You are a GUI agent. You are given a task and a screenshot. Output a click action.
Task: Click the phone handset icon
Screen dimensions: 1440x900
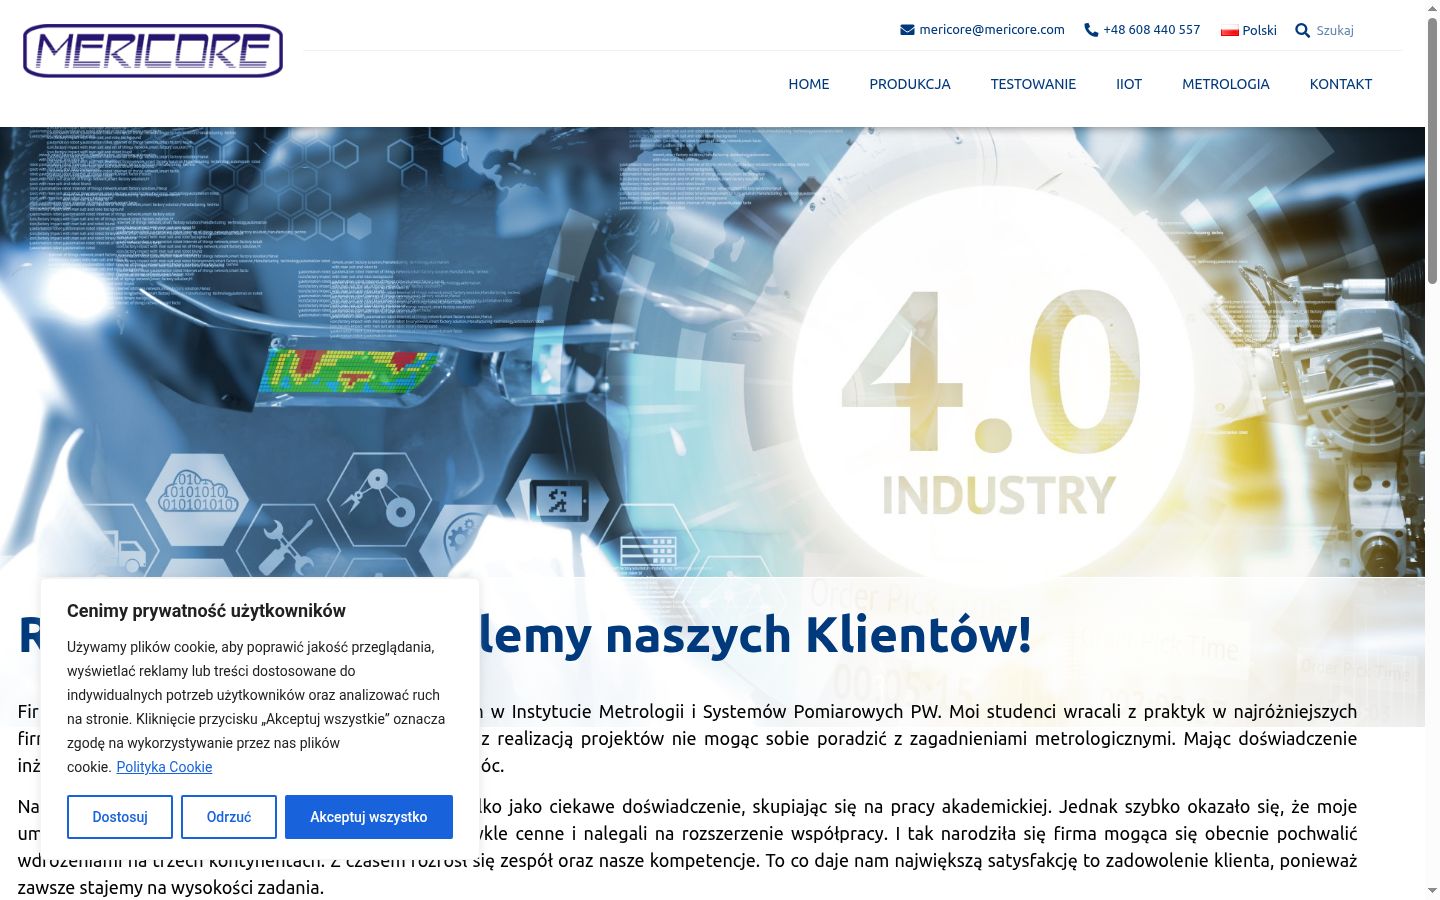[1091, 30]
